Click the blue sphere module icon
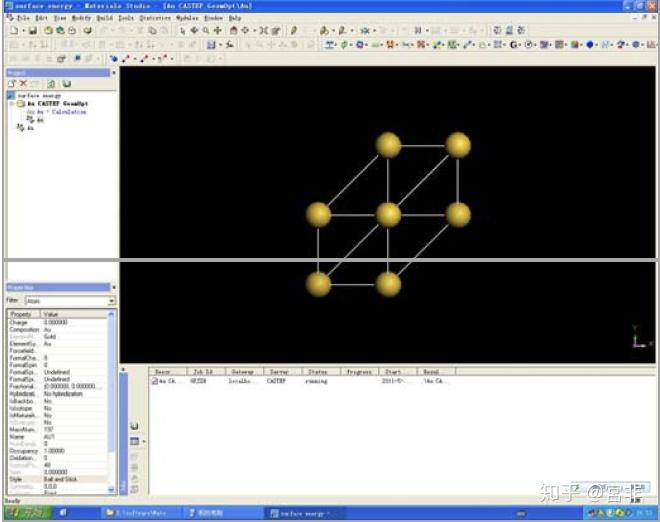 [x=590, y=44]
